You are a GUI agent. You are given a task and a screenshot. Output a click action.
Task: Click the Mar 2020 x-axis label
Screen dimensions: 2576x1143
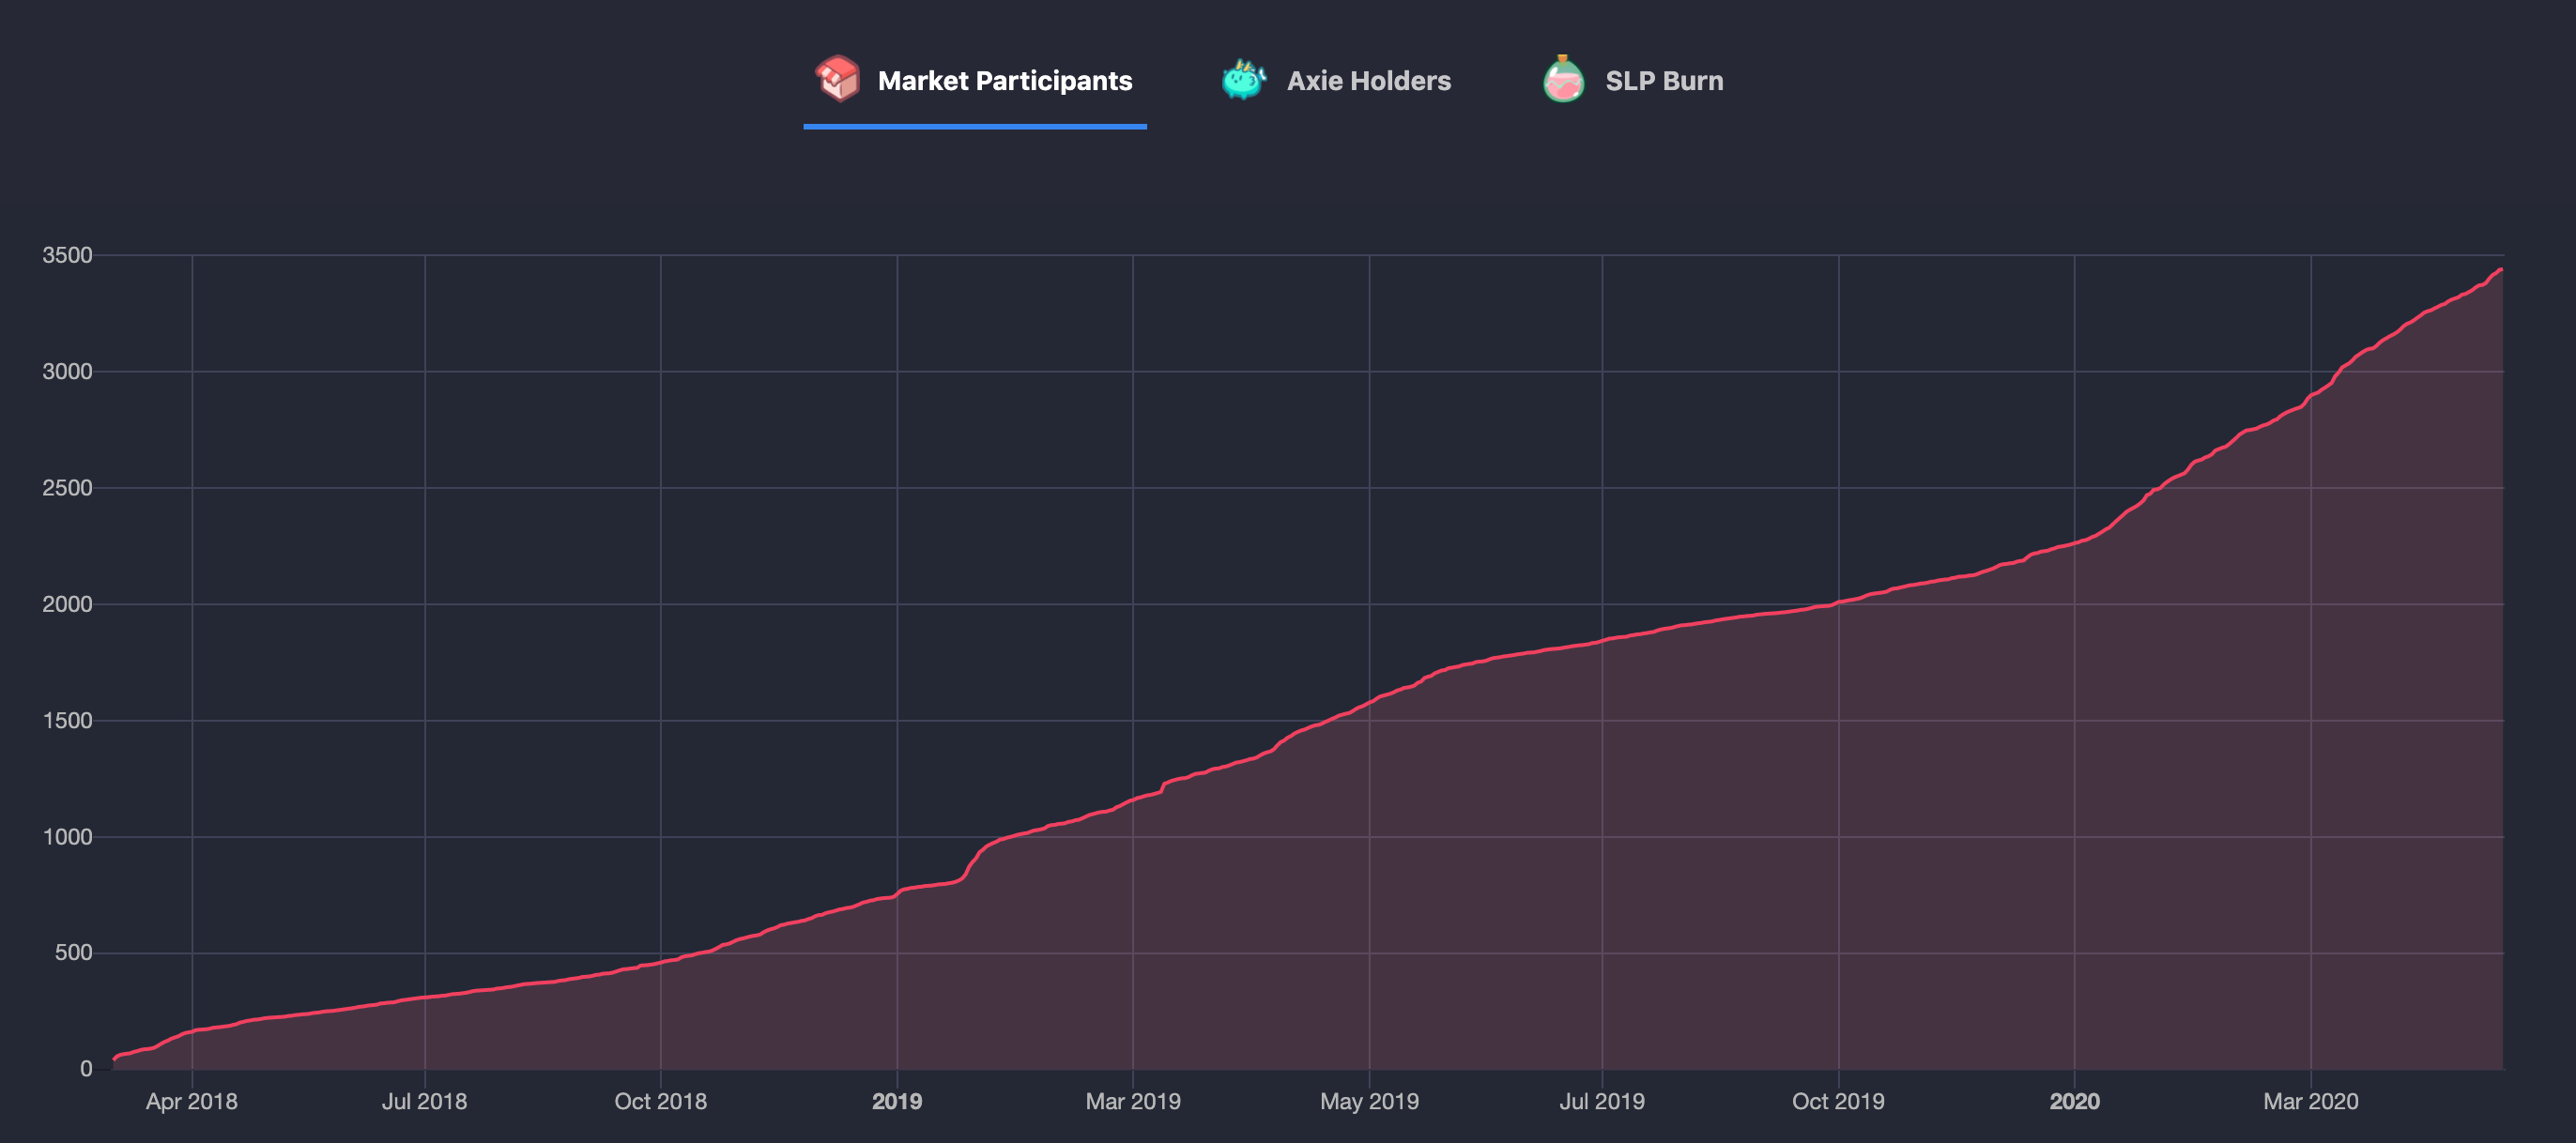pos(2309,1101)
